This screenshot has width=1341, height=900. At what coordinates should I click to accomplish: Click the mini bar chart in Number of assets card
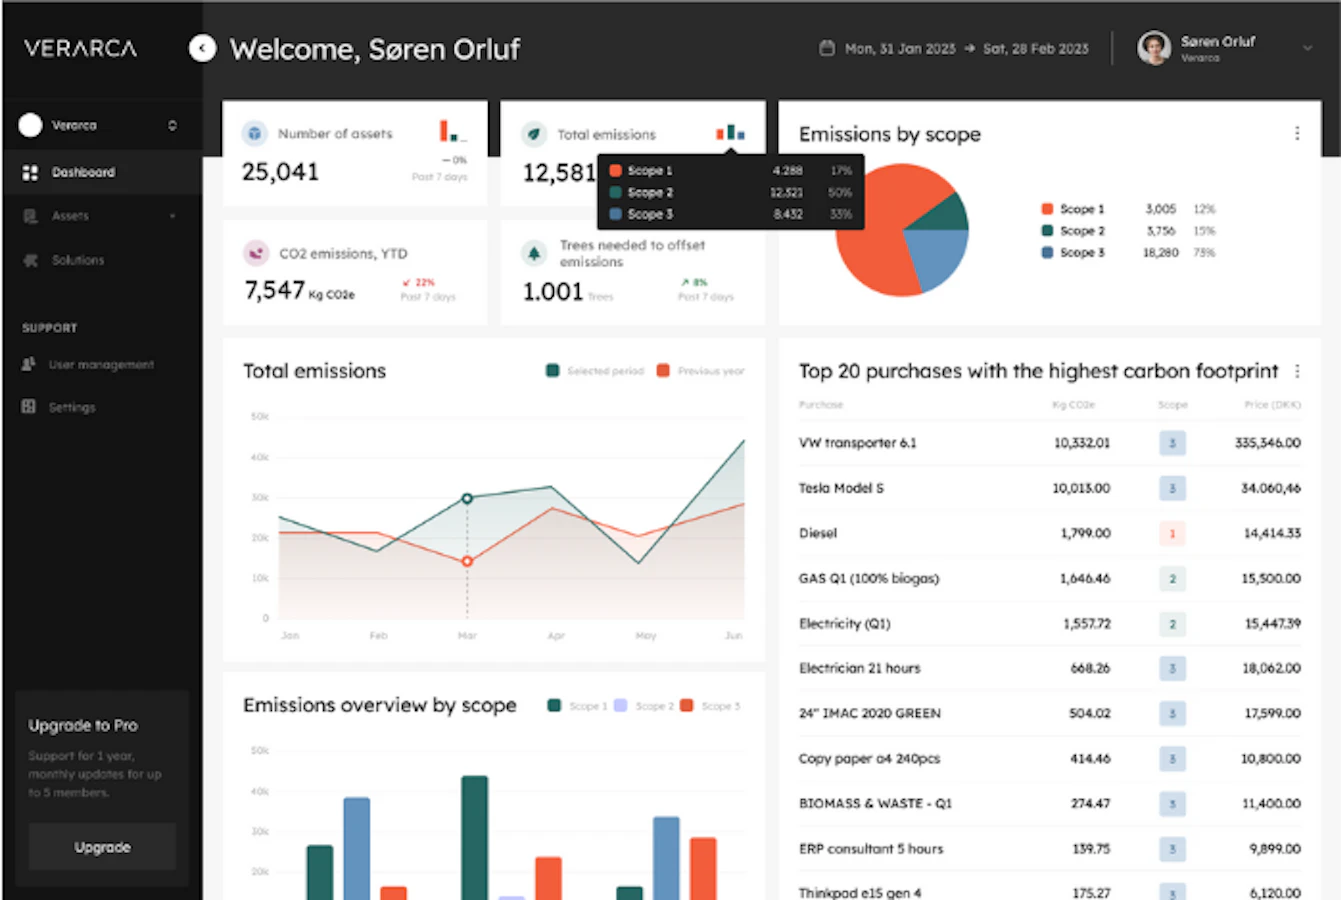tap(451, 131)
